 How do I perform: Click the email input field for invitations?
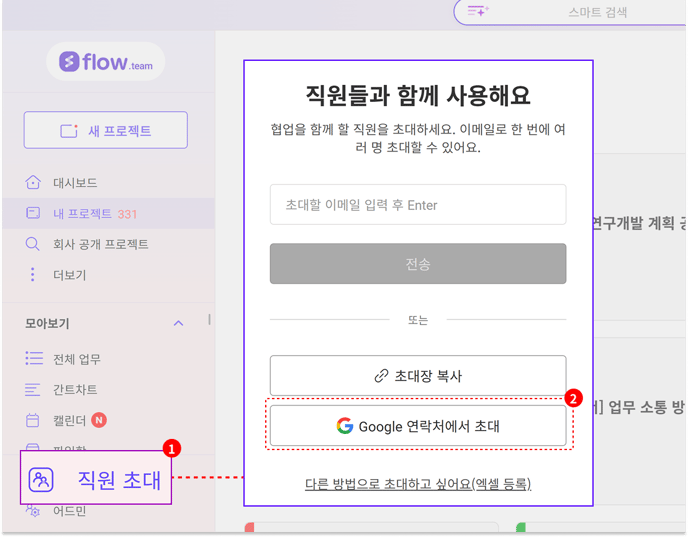pos(418,205)
